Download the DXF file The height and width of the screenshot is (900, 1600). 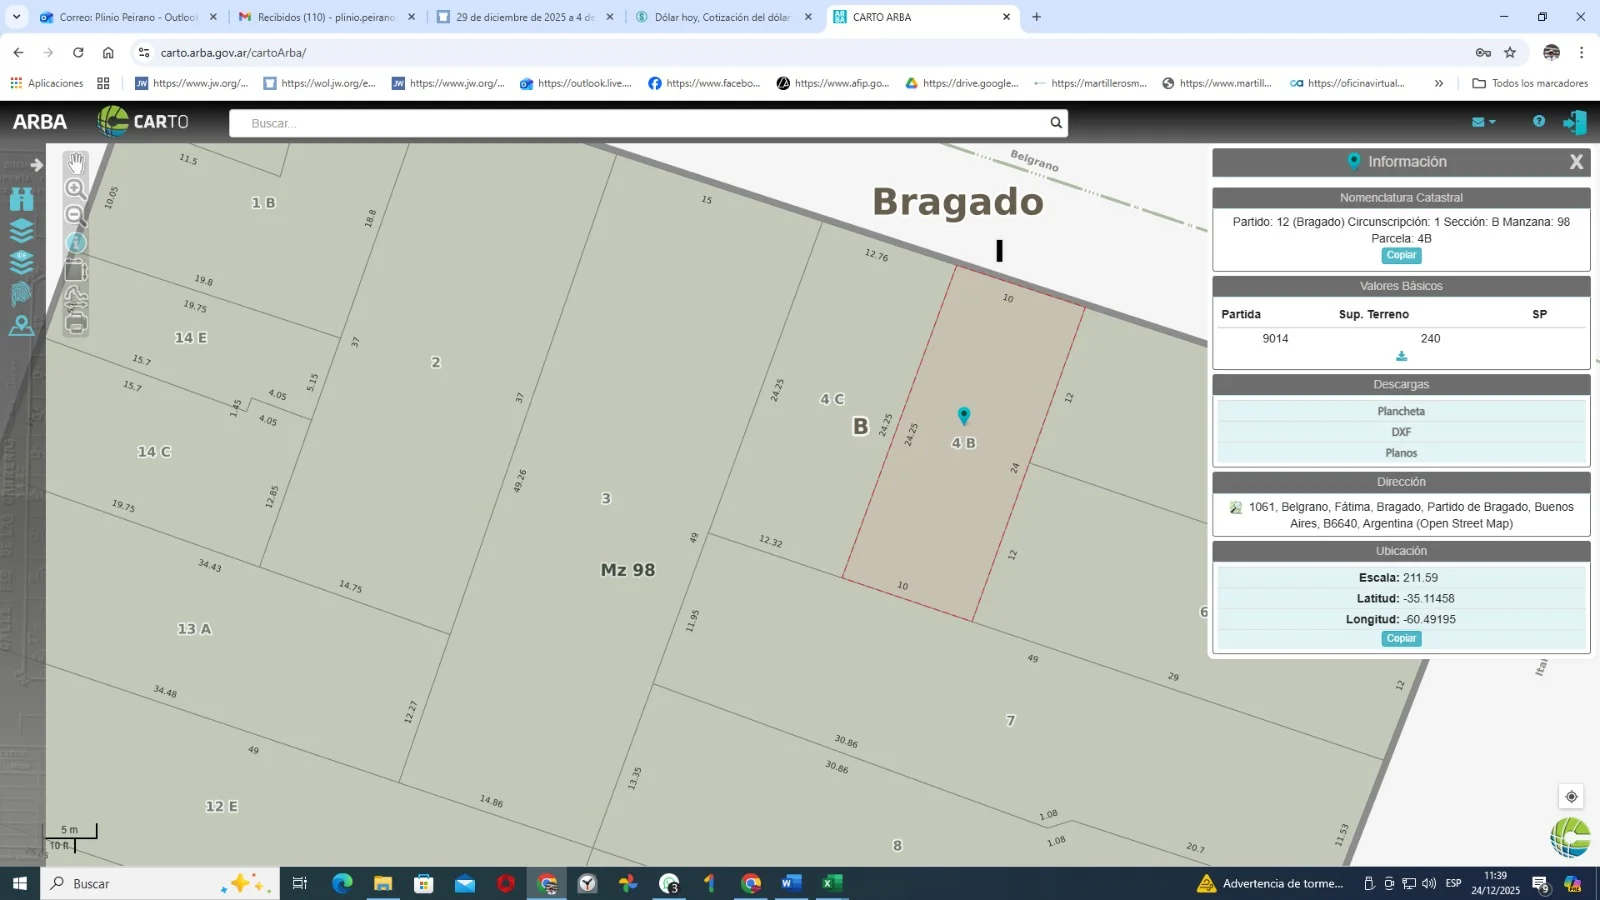1400,432
